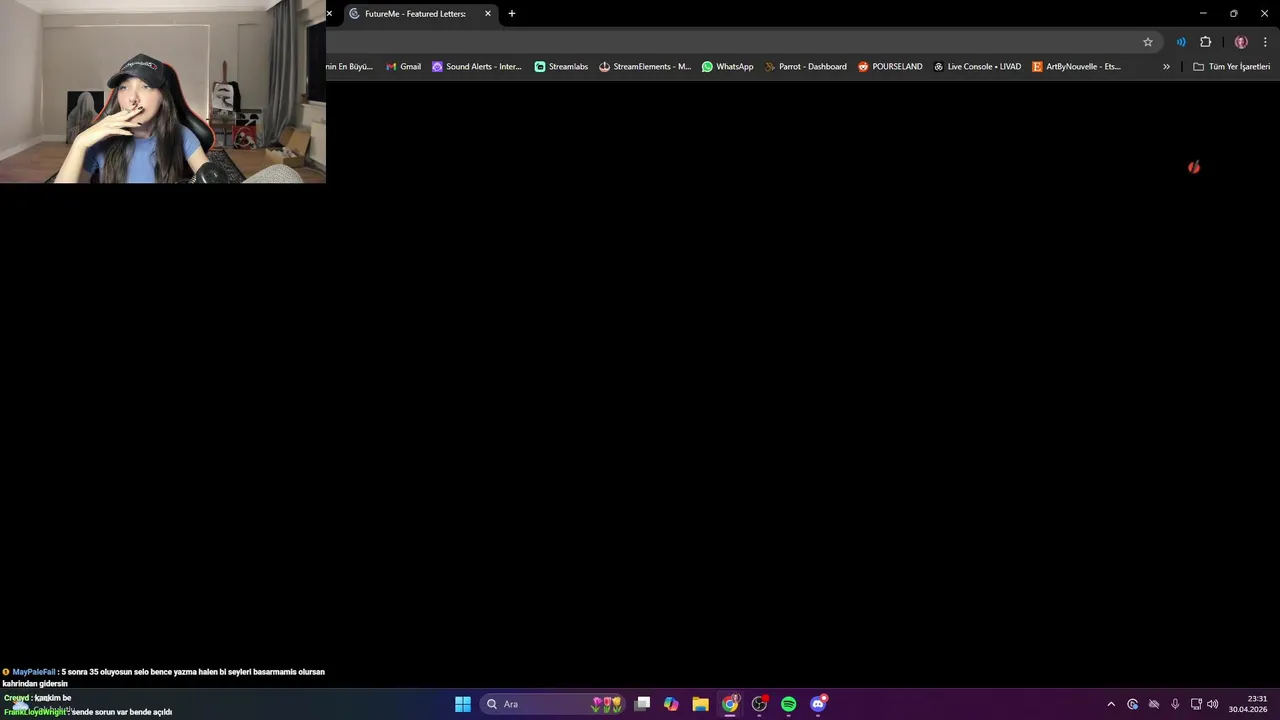Click the microphone icon in the system tray
The width and height of the screenshot is (1280, 720).
click(1175, 704)
